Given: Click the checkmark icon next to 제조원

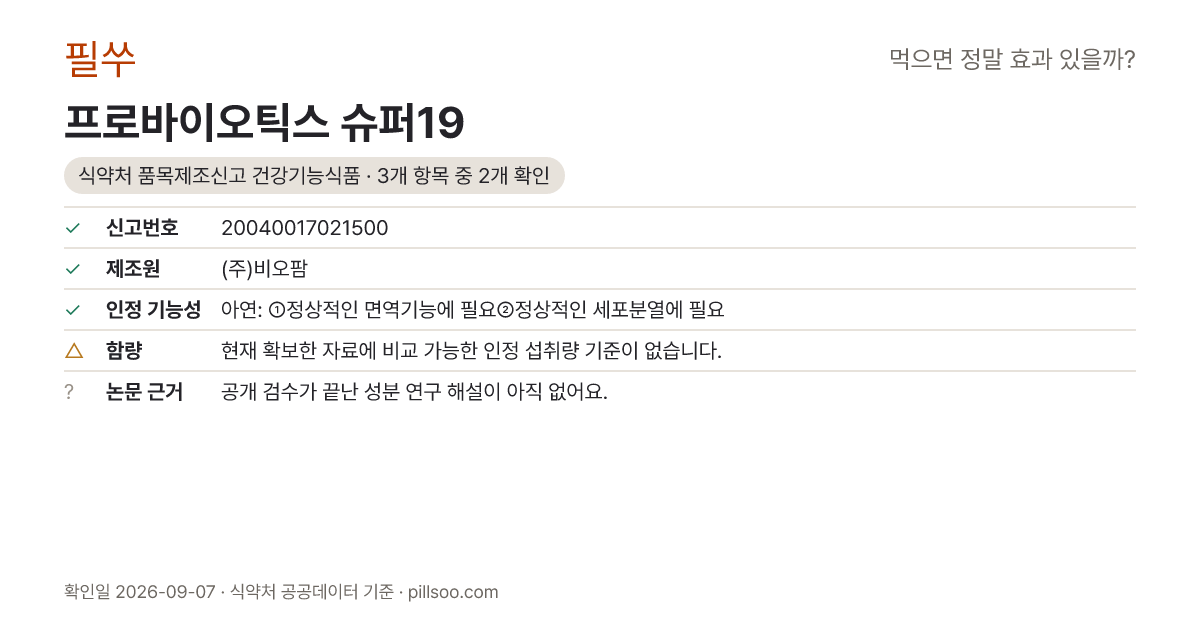Looking at the screenshot, I should point(72,269).
